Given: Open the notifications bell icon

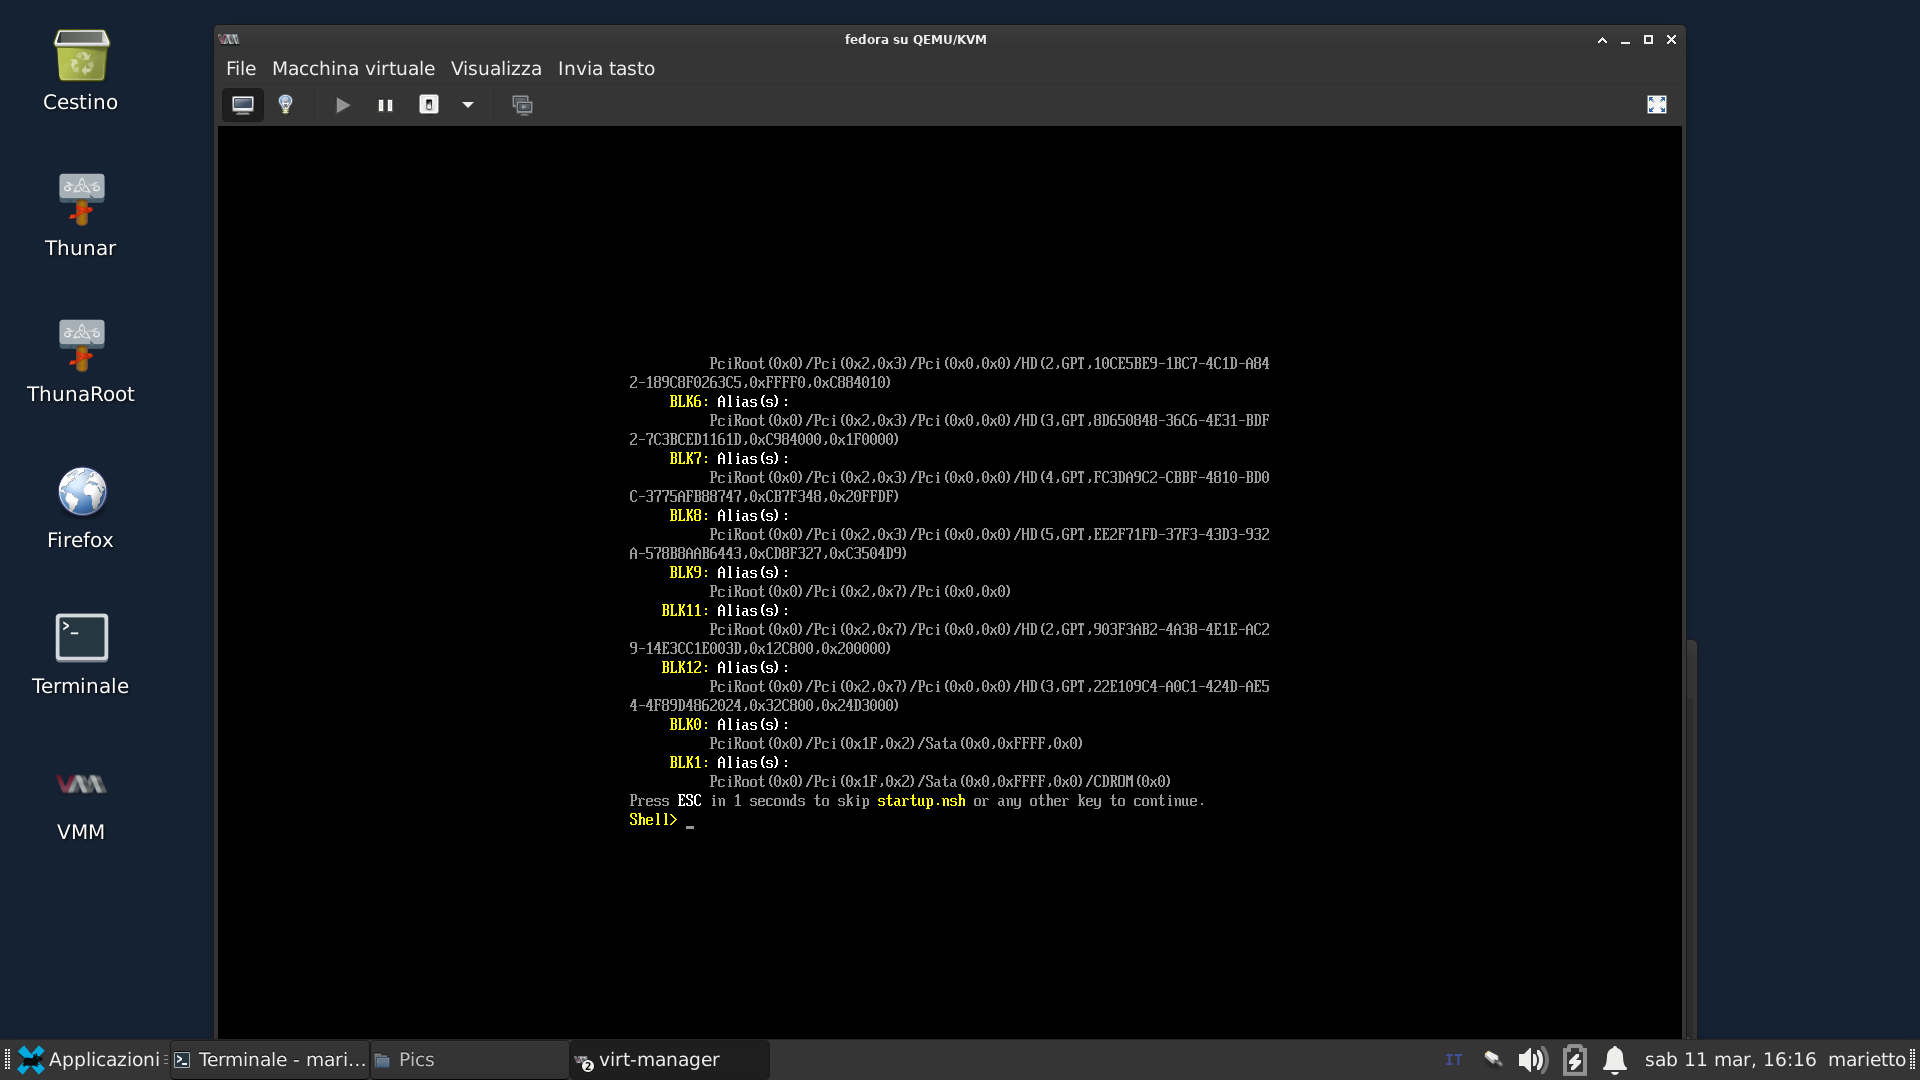Looking at the screenshot, I should 1614,1059.
